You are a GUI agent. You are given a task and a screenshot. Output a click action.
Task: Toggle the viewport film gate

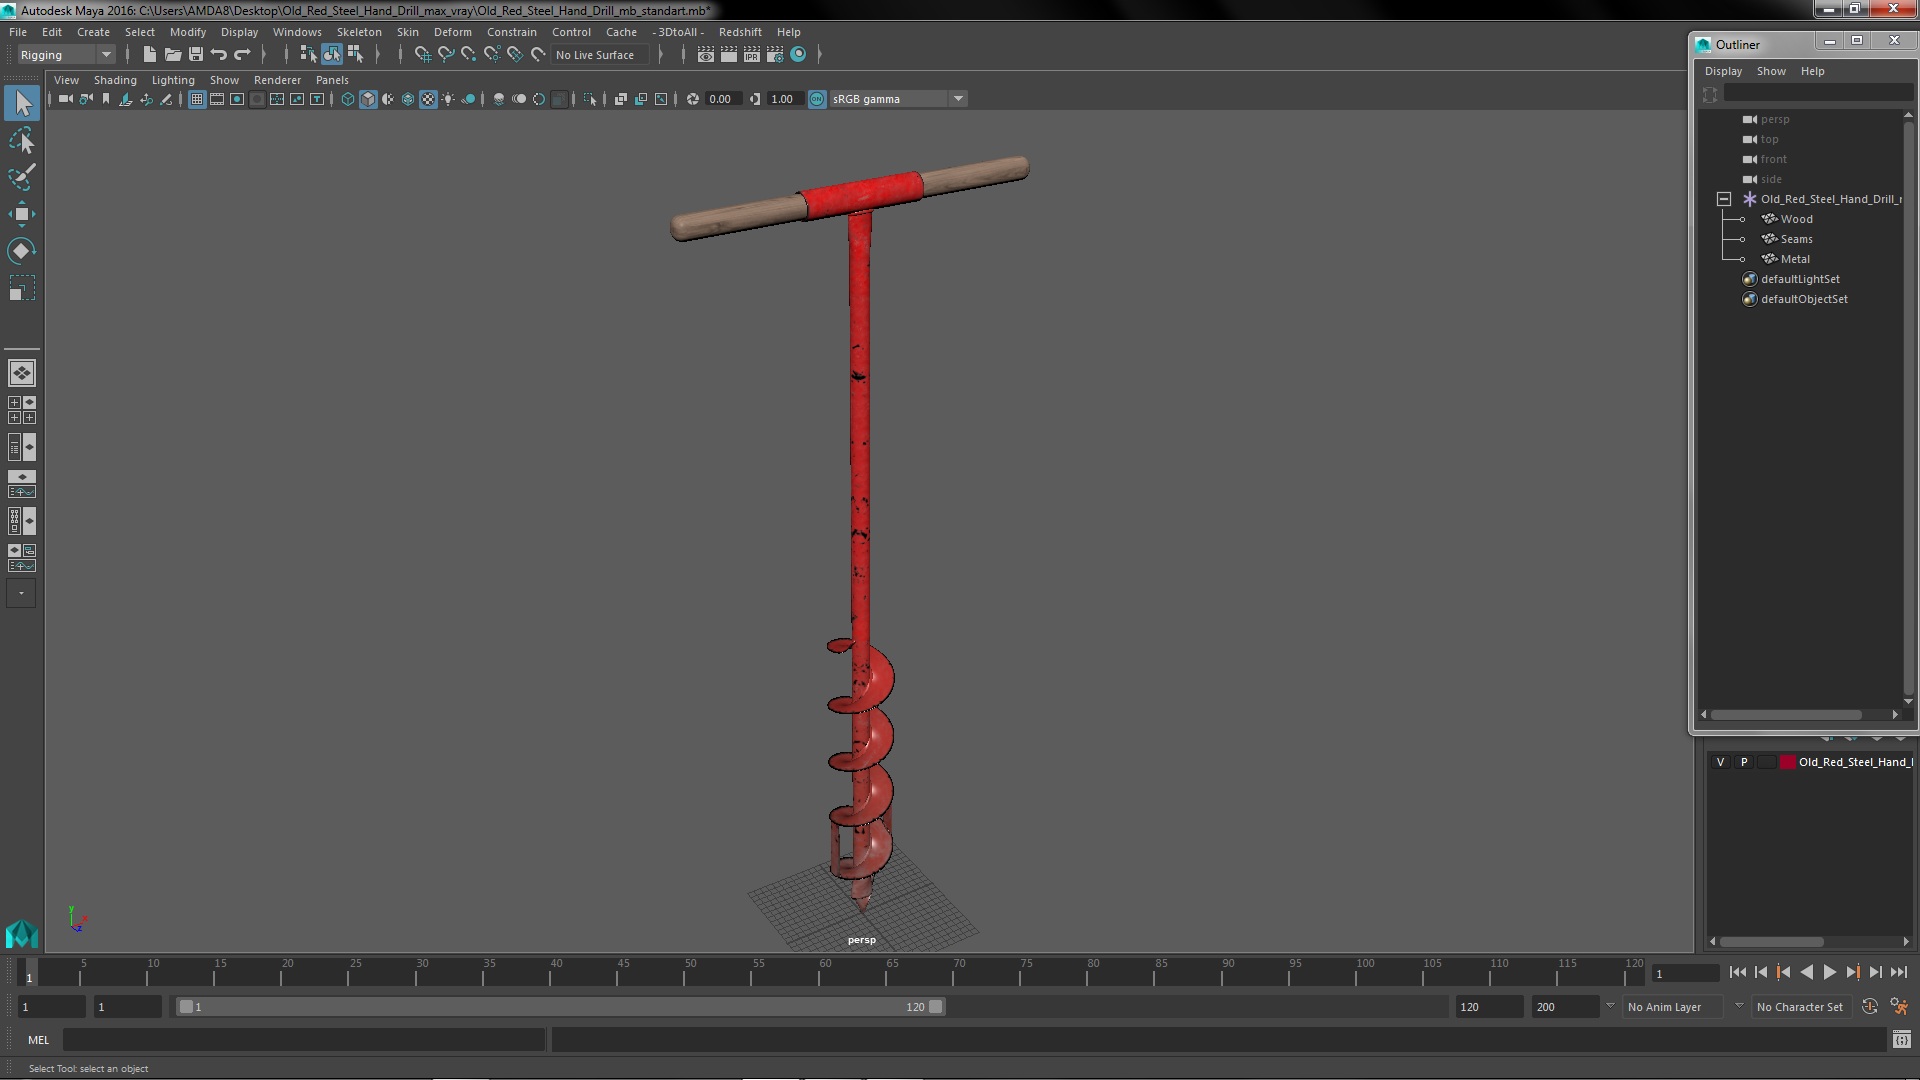click(217, 99)
